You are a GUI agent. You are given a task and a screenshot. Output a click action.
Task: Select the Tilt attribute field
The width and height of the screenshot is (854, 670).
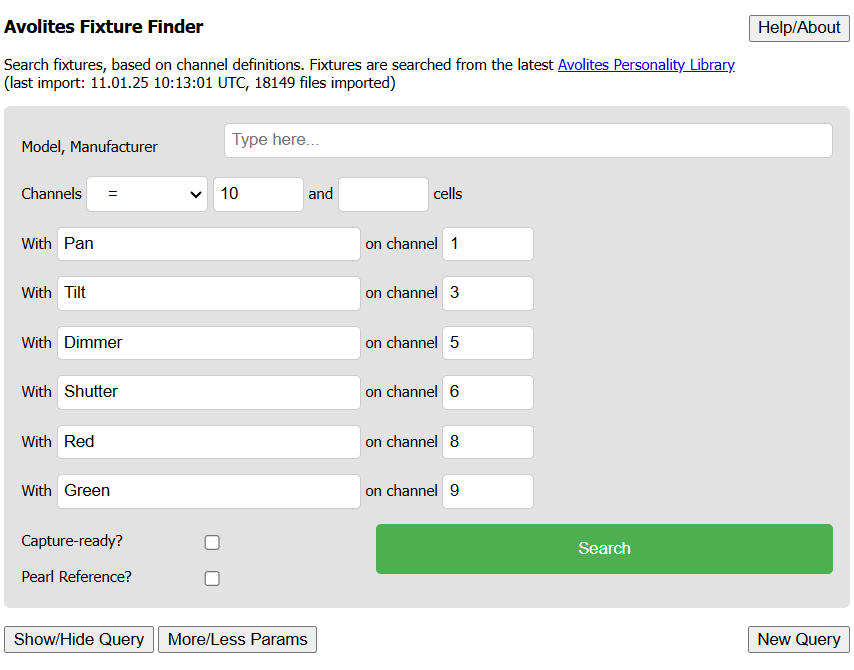(208, 293)
